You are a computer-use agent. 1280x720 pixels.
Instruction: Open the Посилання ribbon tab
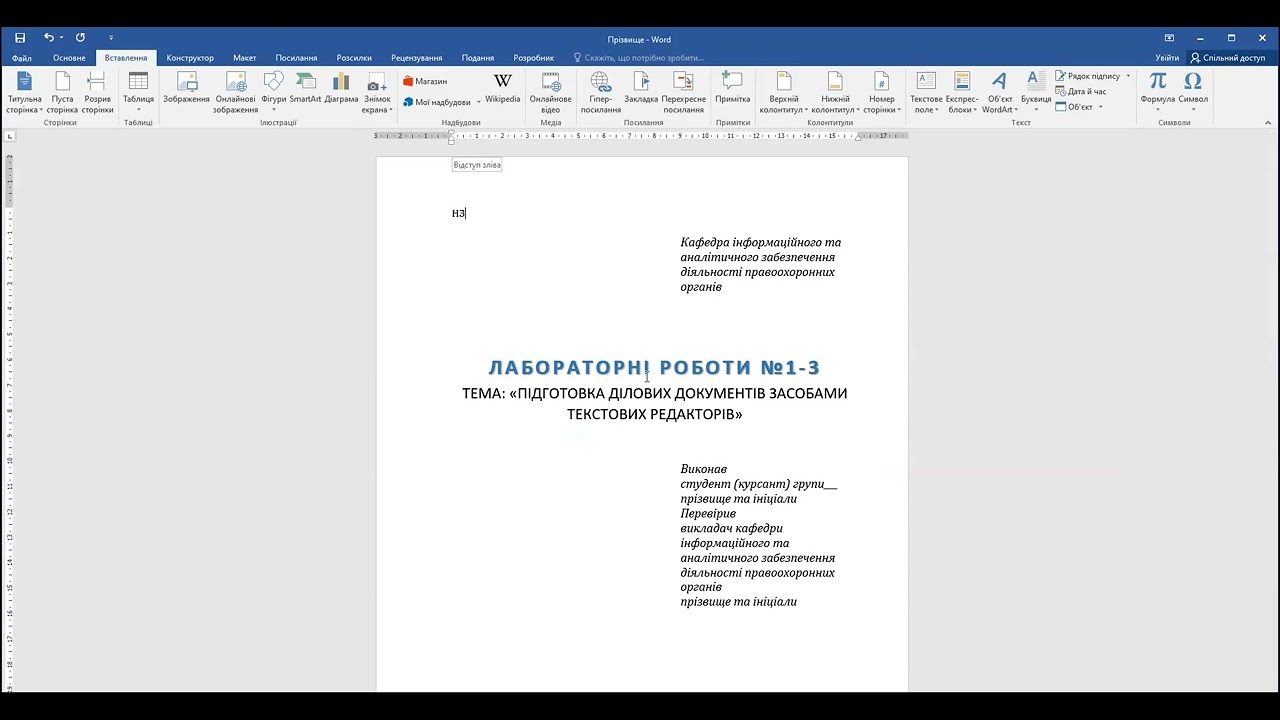click(x=297, y=58)
